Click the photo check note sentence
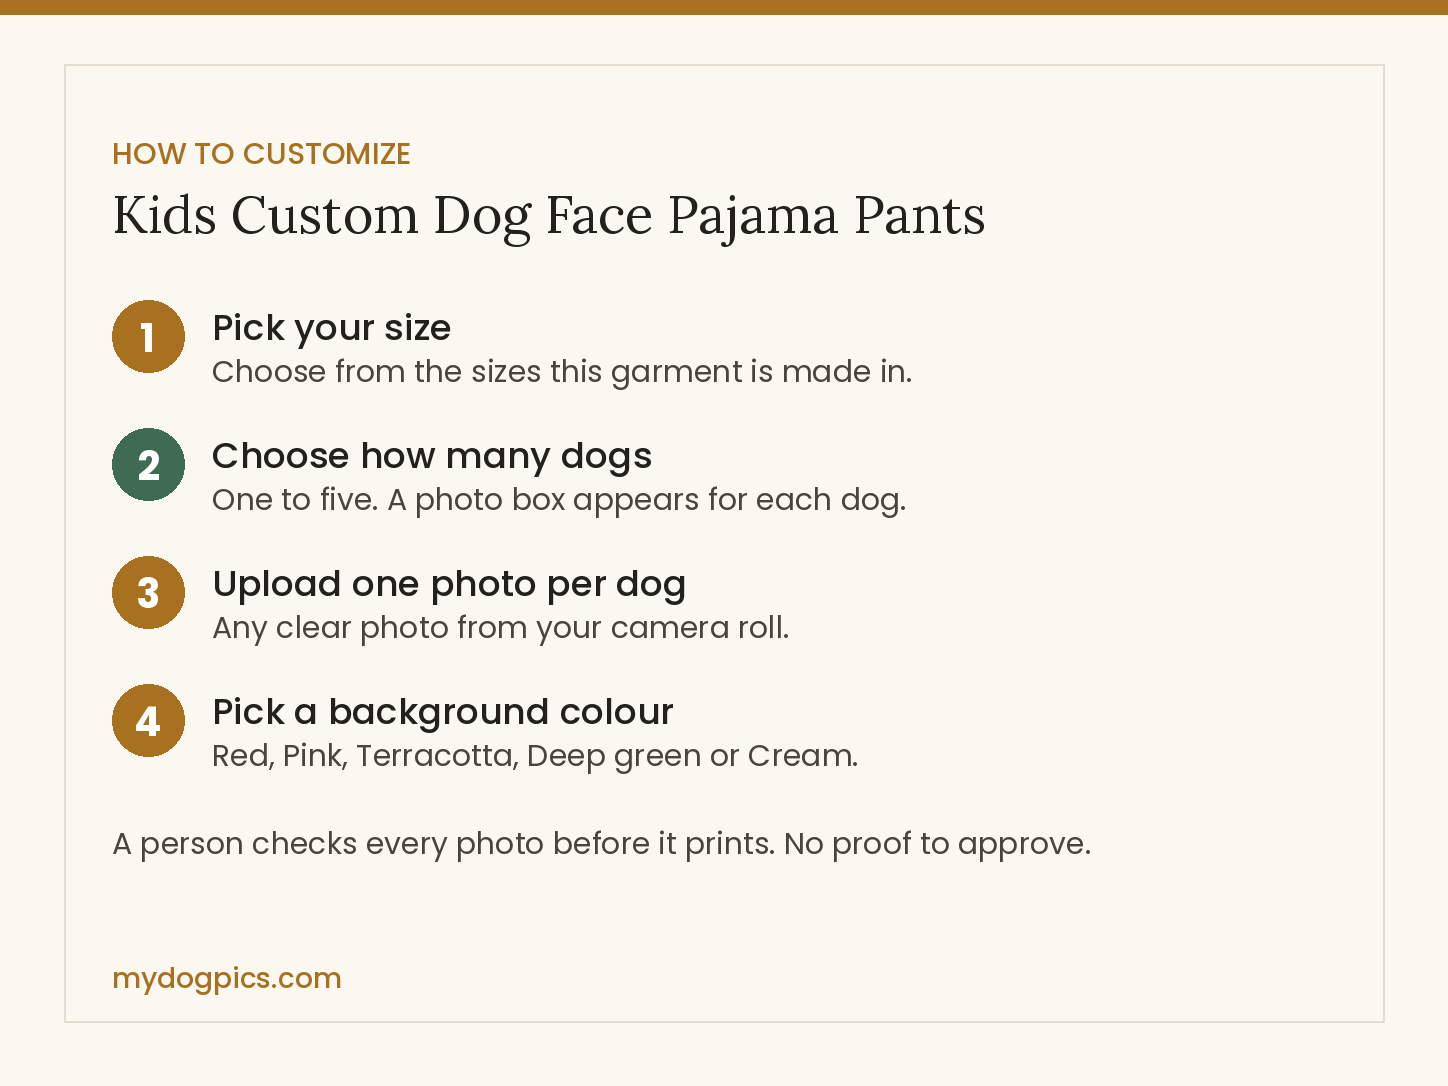The width and height of the screenshot is (1448, 1086). point(601,844)
